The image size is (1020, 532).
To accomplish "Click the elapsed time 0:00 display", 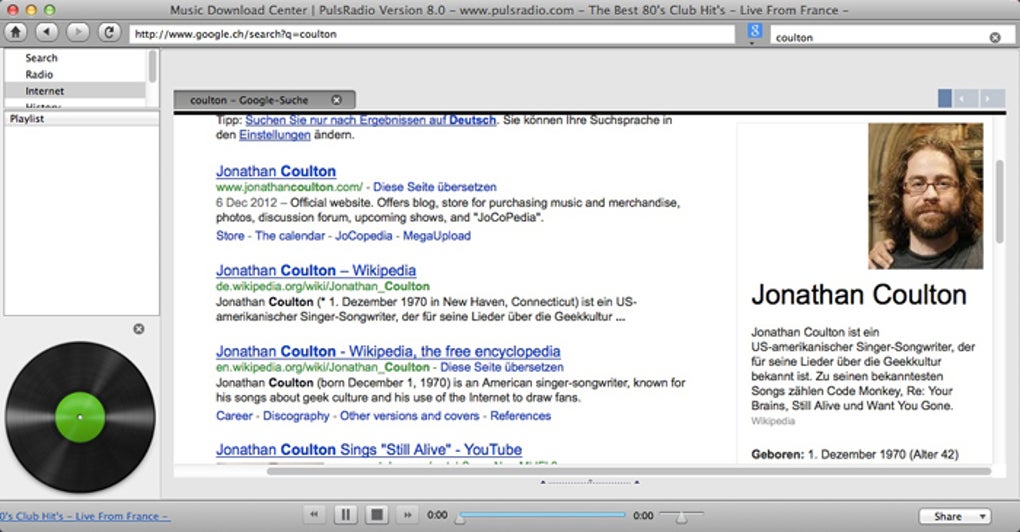I will click(437, 515).
